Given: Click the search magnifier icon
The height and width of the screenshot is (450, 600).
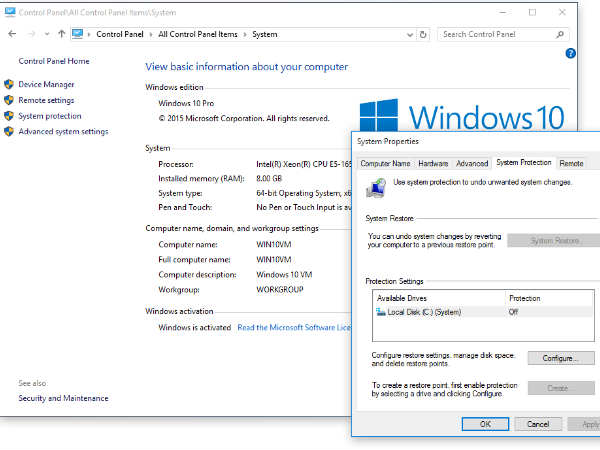Looking at the screenshot, I should click(x=560, y=34).
